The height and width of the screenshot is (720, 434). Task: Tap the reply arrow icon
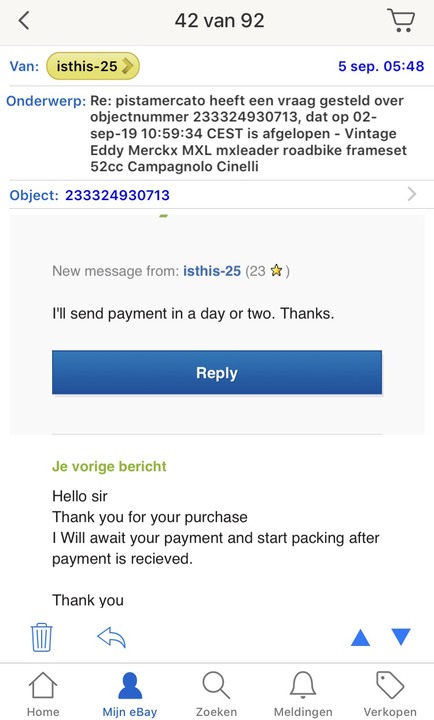(x=112, y=637)
